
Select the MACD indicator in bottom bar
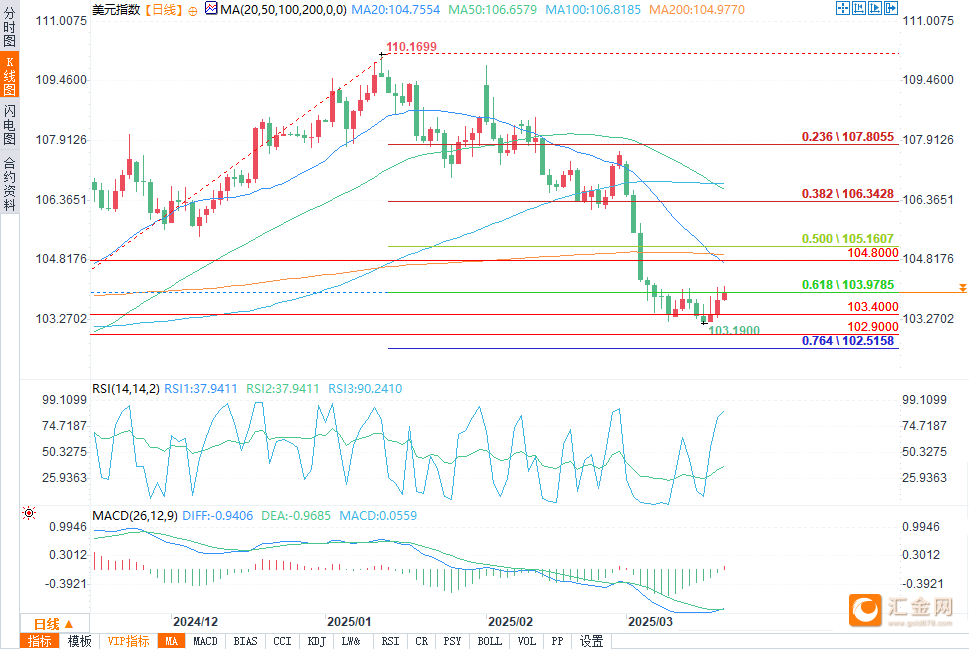pos(205,641)
